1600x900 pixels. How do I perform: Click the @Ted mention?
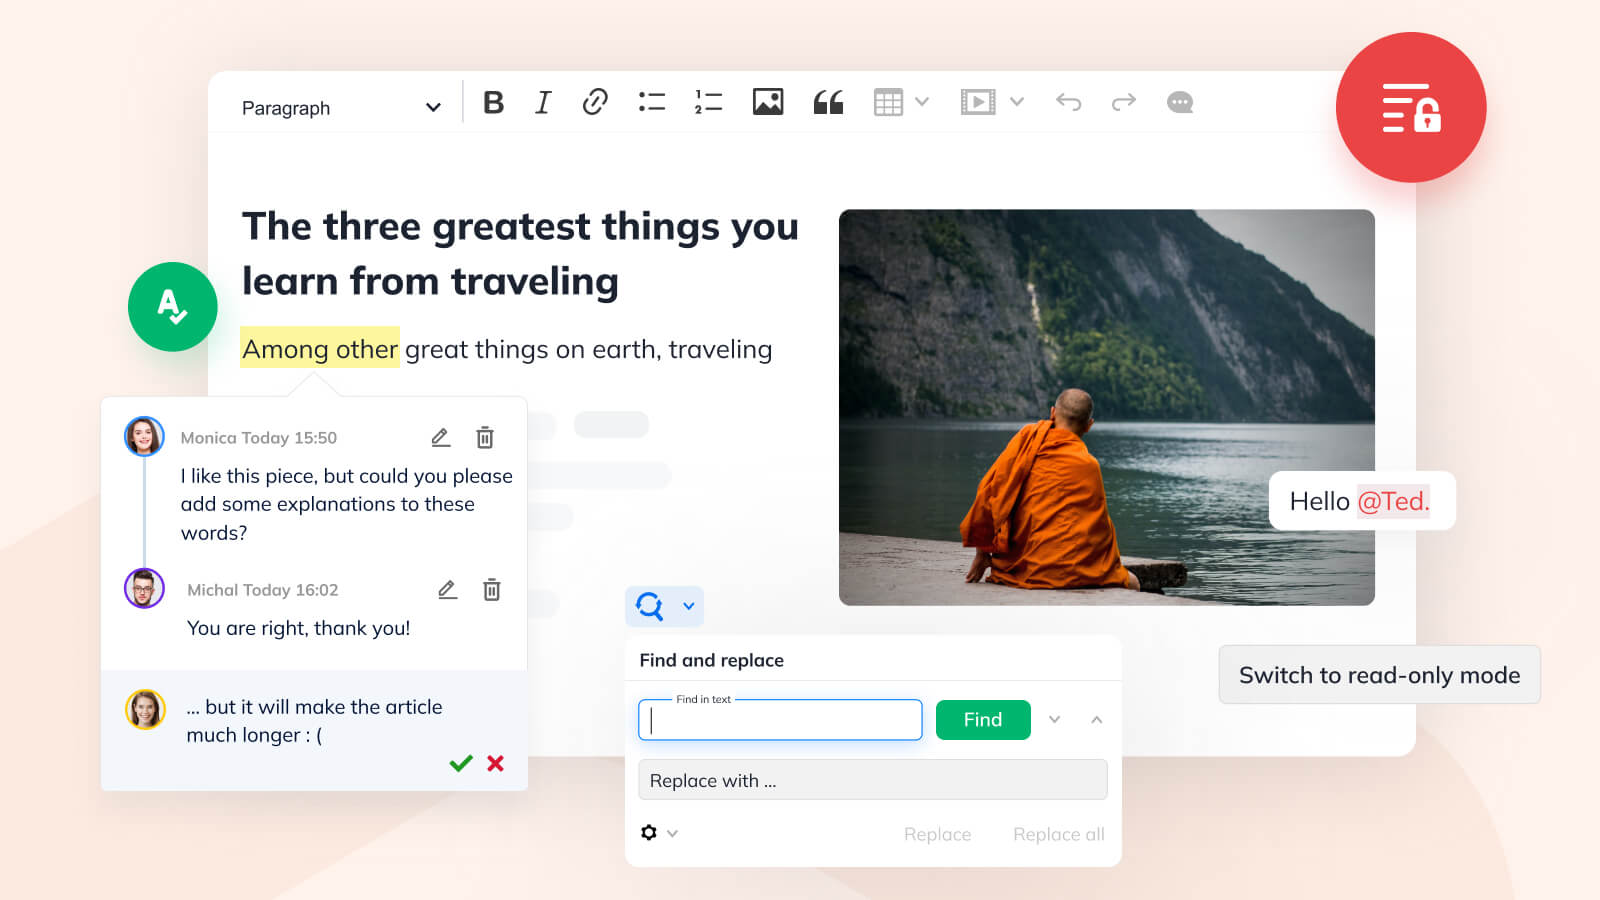coord(1393,501)
